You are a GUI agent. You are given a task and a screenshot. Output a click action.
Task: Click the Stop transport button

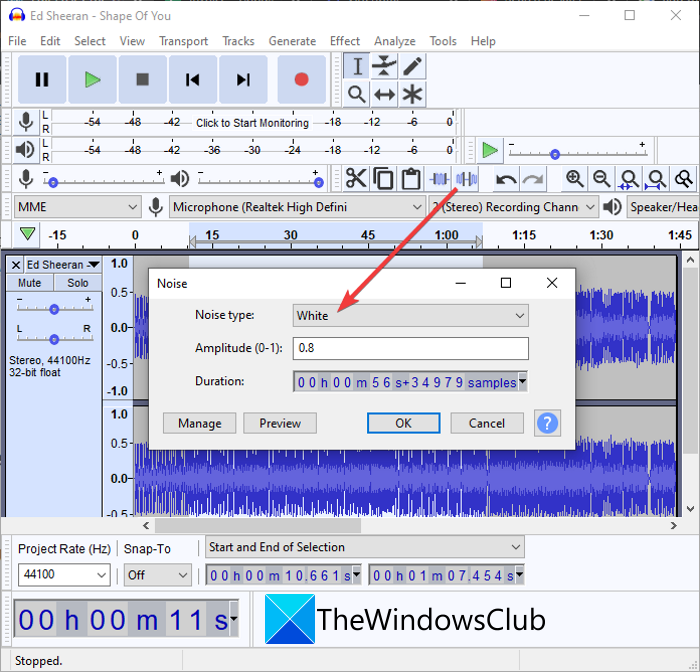tap(142, 79)
